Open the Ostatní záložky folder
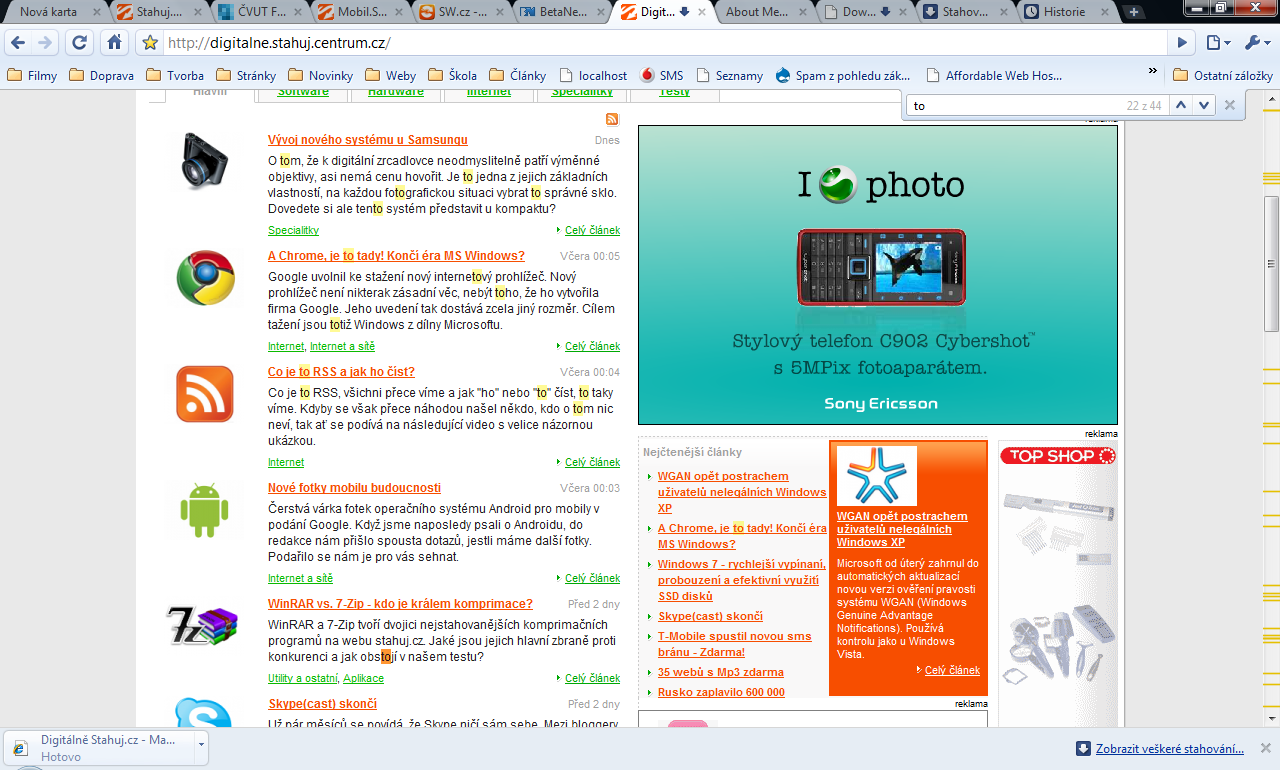Viewport: 1280px width, 770px height. pyautogui.click(x=1223, y=75)
